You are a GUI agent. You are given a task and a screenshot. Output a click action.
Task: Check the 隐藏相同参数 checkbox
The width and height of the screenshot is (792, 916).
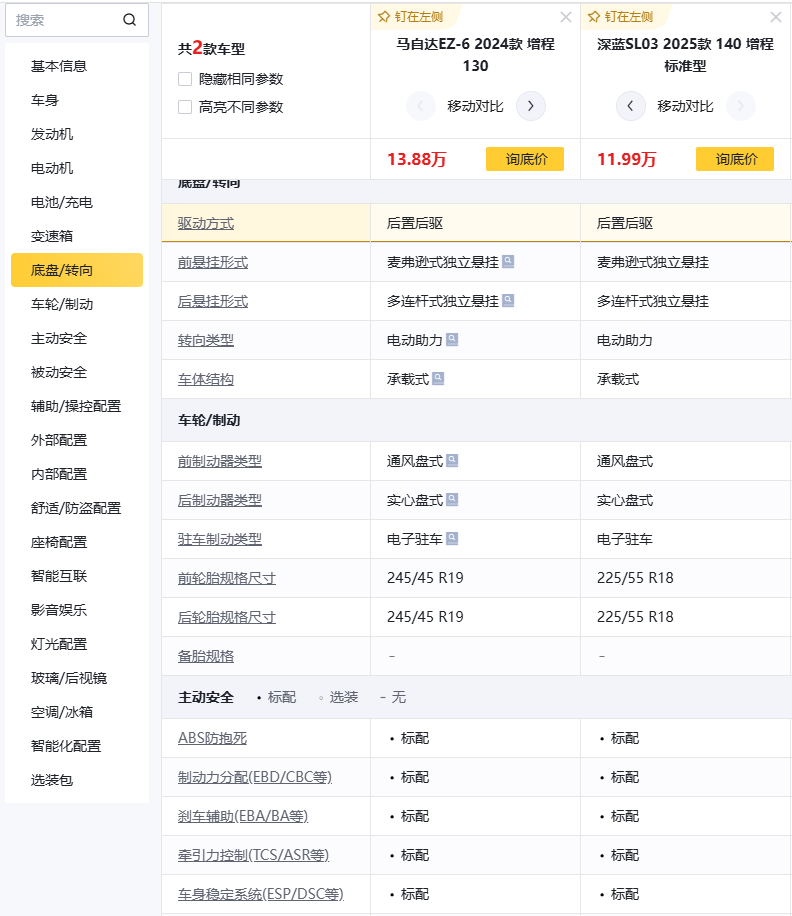[185, 79]
